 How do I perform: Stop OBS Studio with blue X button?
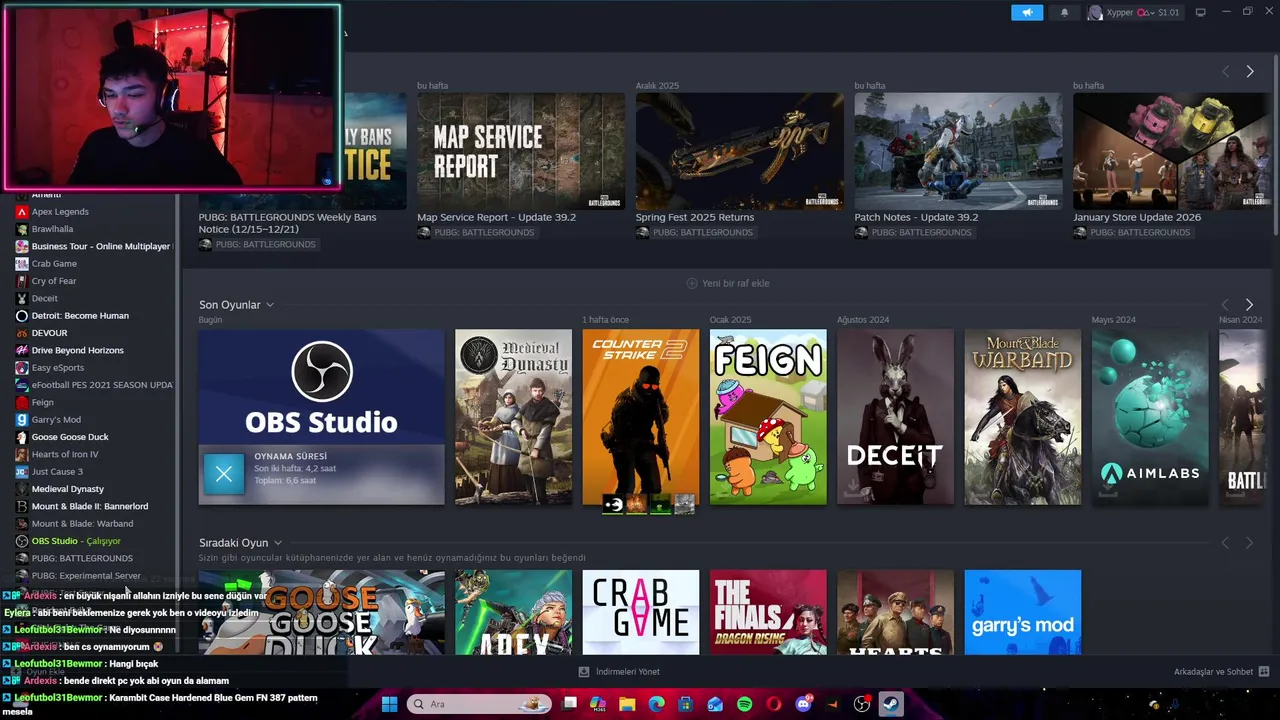coord(224,474)
